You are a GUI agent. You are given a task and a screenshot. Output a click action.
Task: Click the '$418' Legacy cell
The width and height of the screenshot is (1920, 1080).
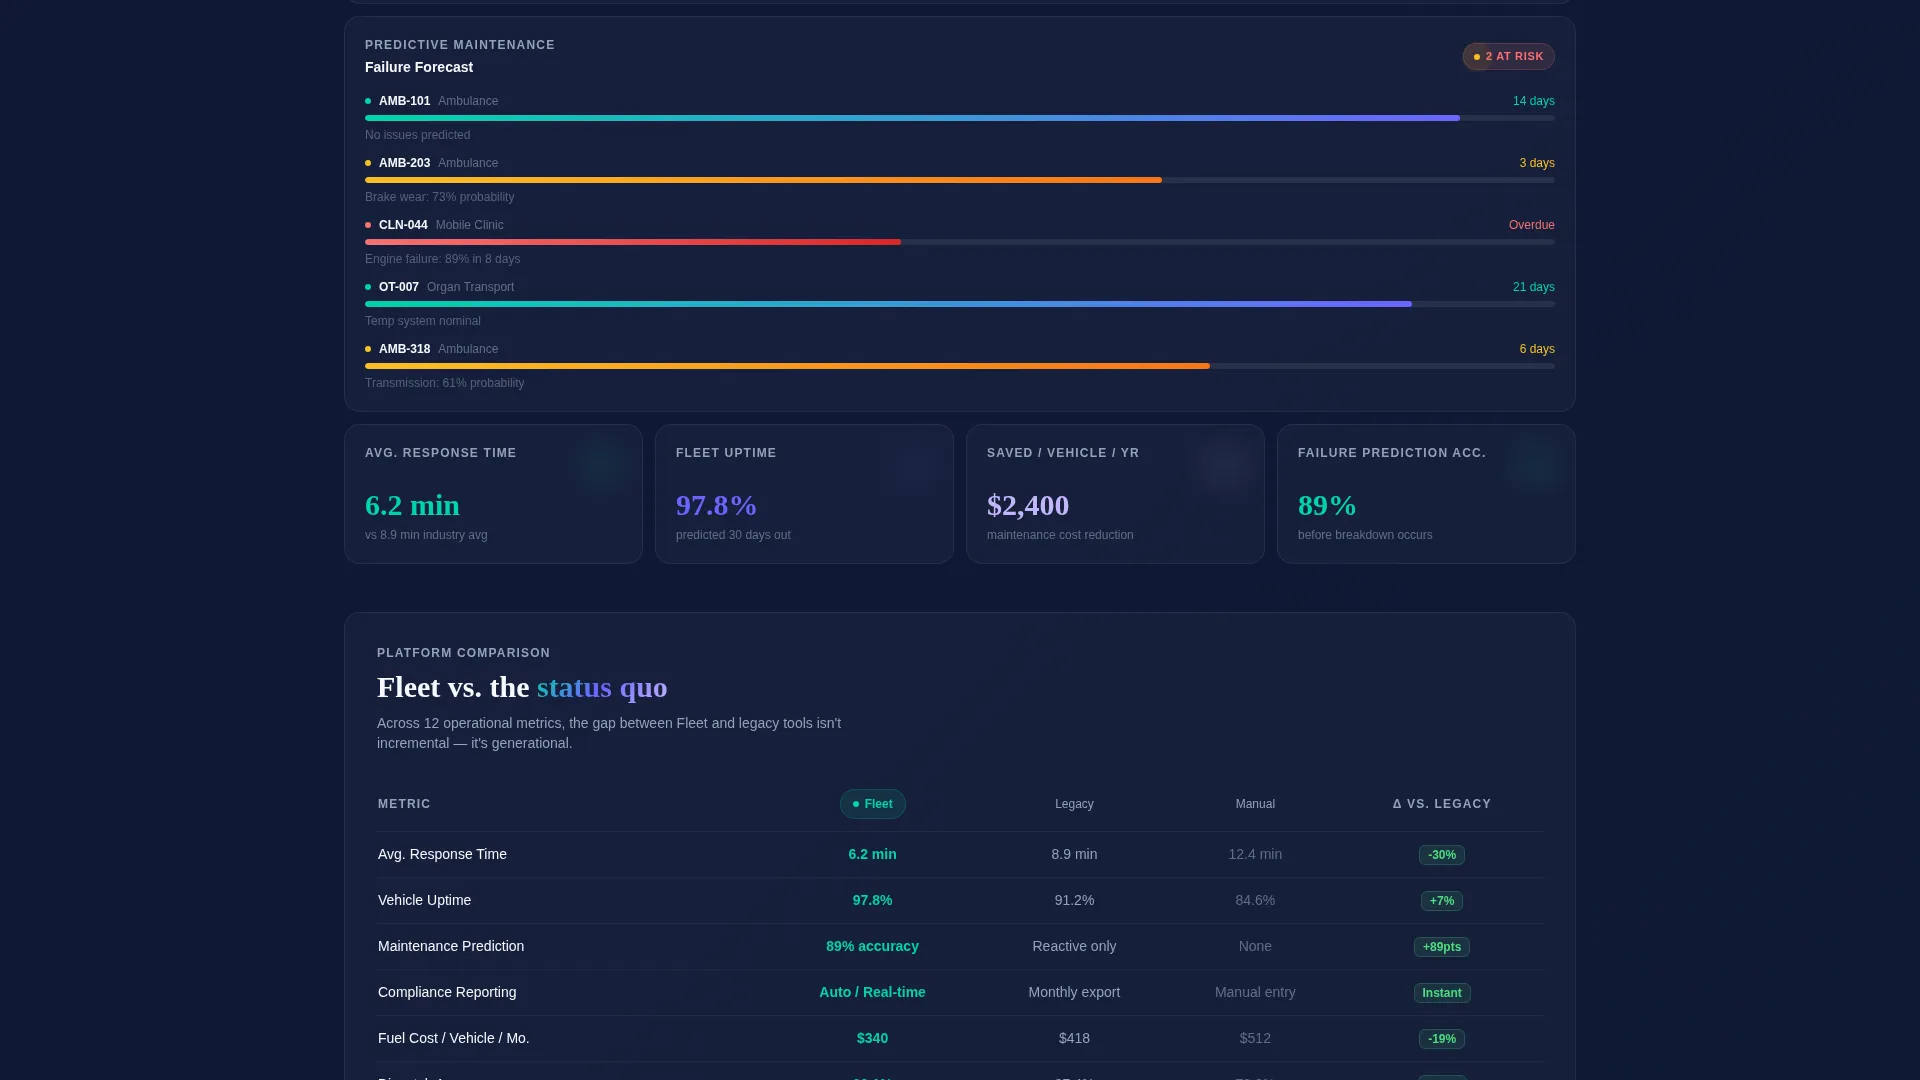1074,1038
